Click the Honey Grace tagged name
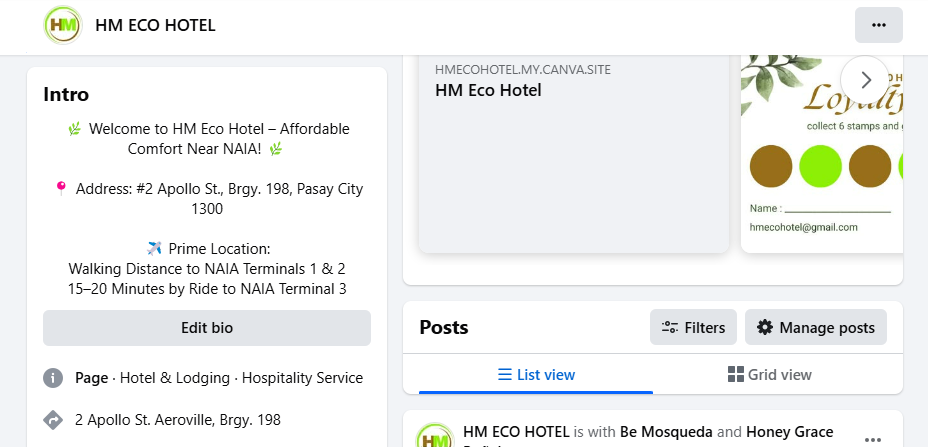The width and height of the screenshot is (928, 447). coord(789,432)
